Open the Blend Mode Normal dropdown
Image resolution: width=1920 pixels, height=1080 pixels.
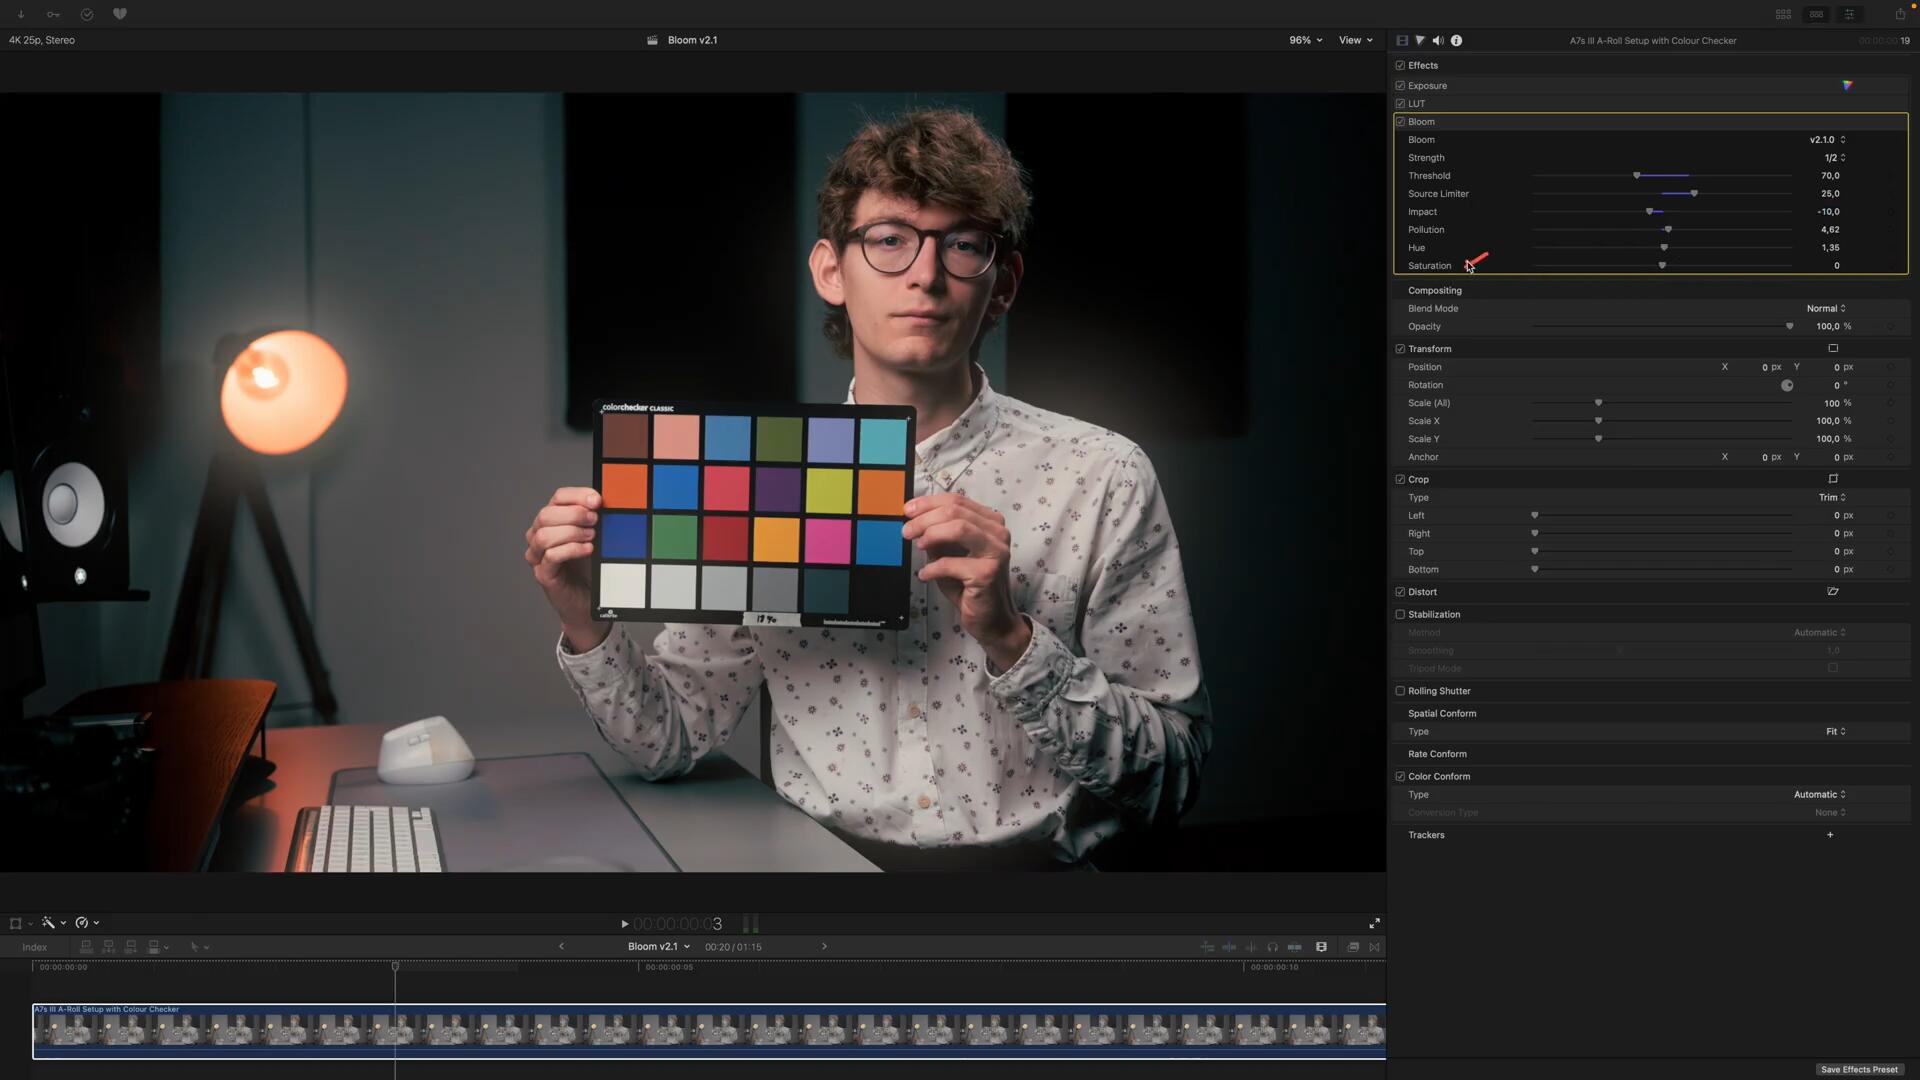(x=1826, y=308)
